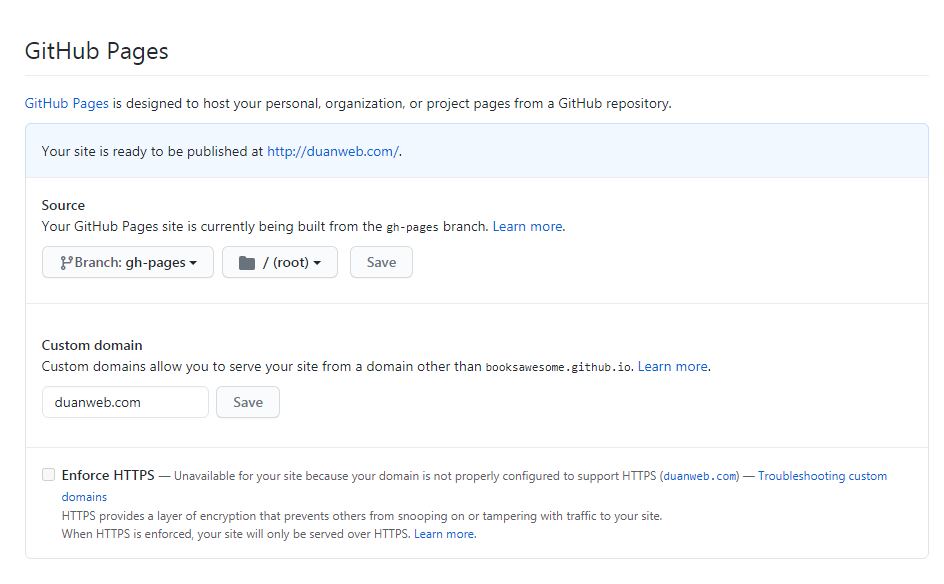Expand the / (root) folder dropdown
The image size is (944, 584).
point(280,263)
